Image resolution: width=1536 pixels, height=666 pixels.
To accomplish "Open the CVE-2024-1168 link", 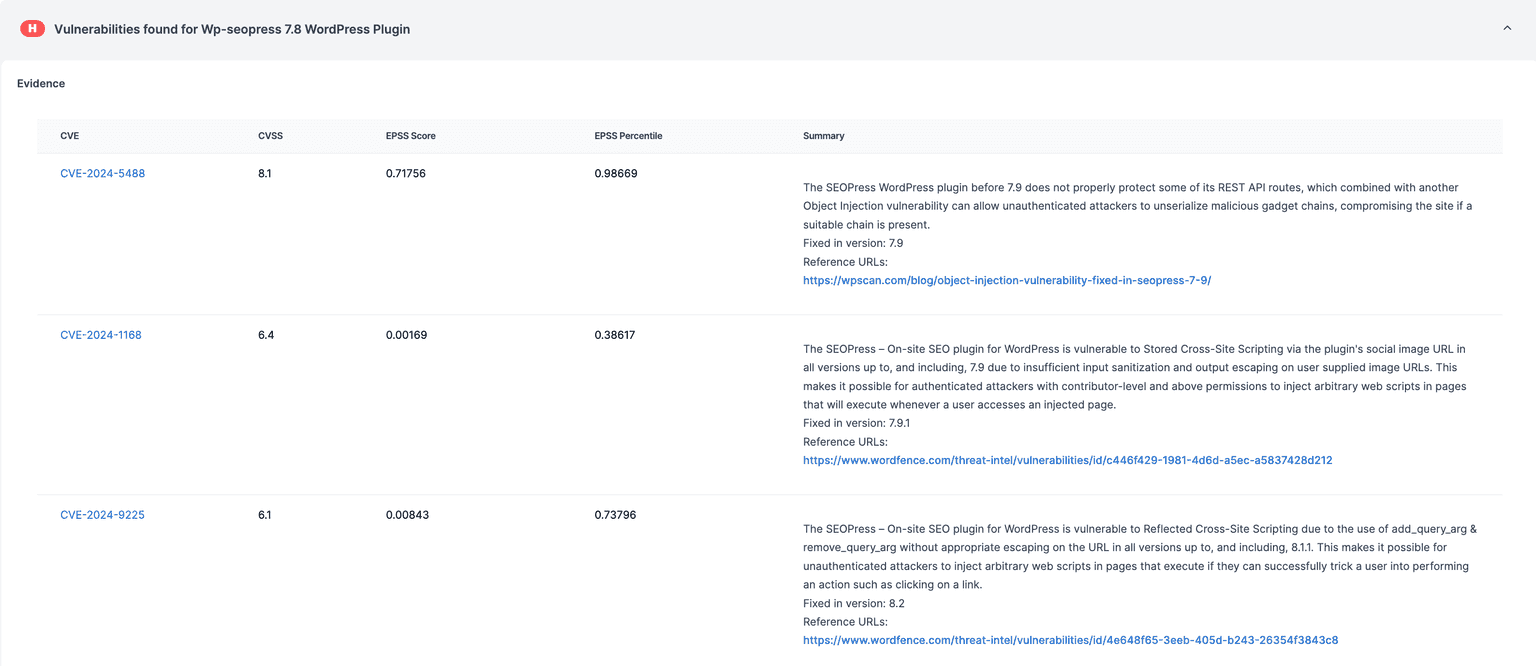I will point(101,334).
